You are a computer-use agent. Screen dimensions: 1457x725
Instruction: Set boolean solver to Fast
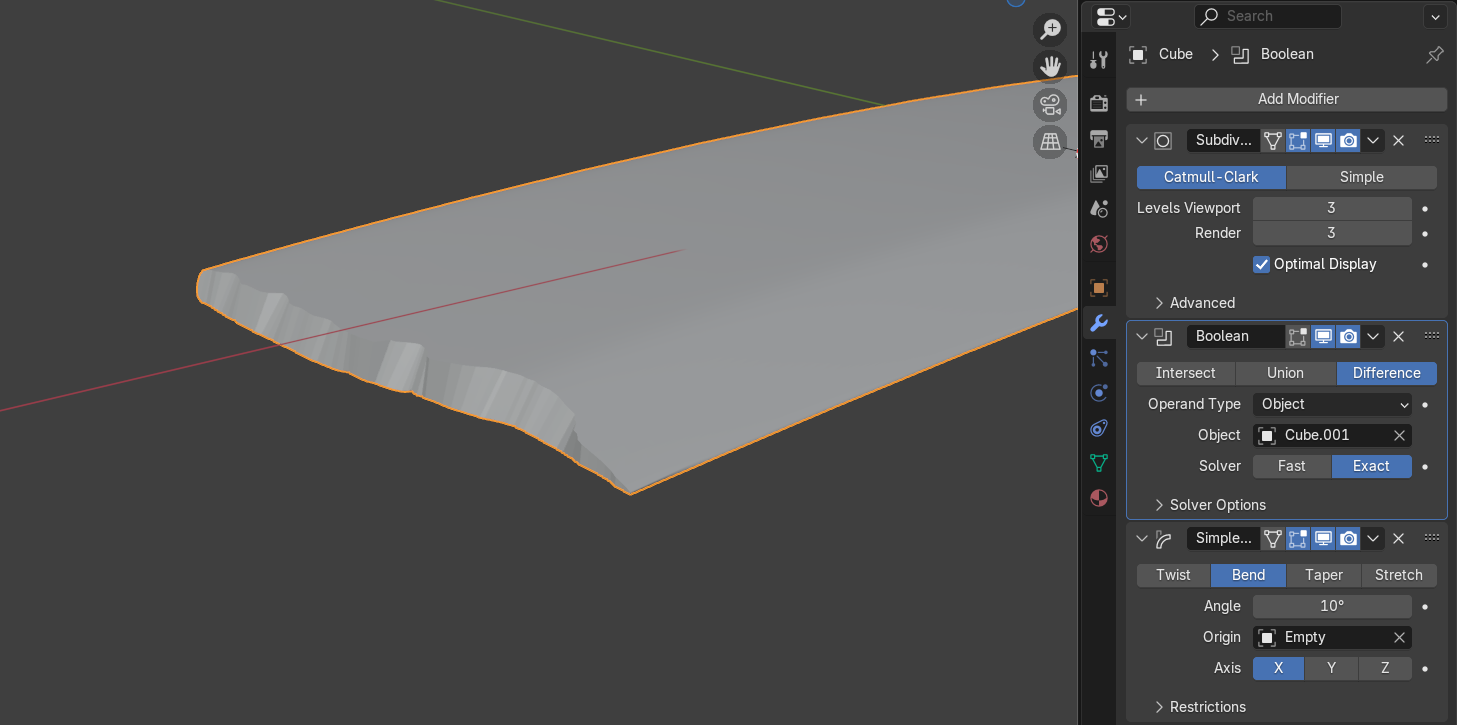(x=1291, y=466)
